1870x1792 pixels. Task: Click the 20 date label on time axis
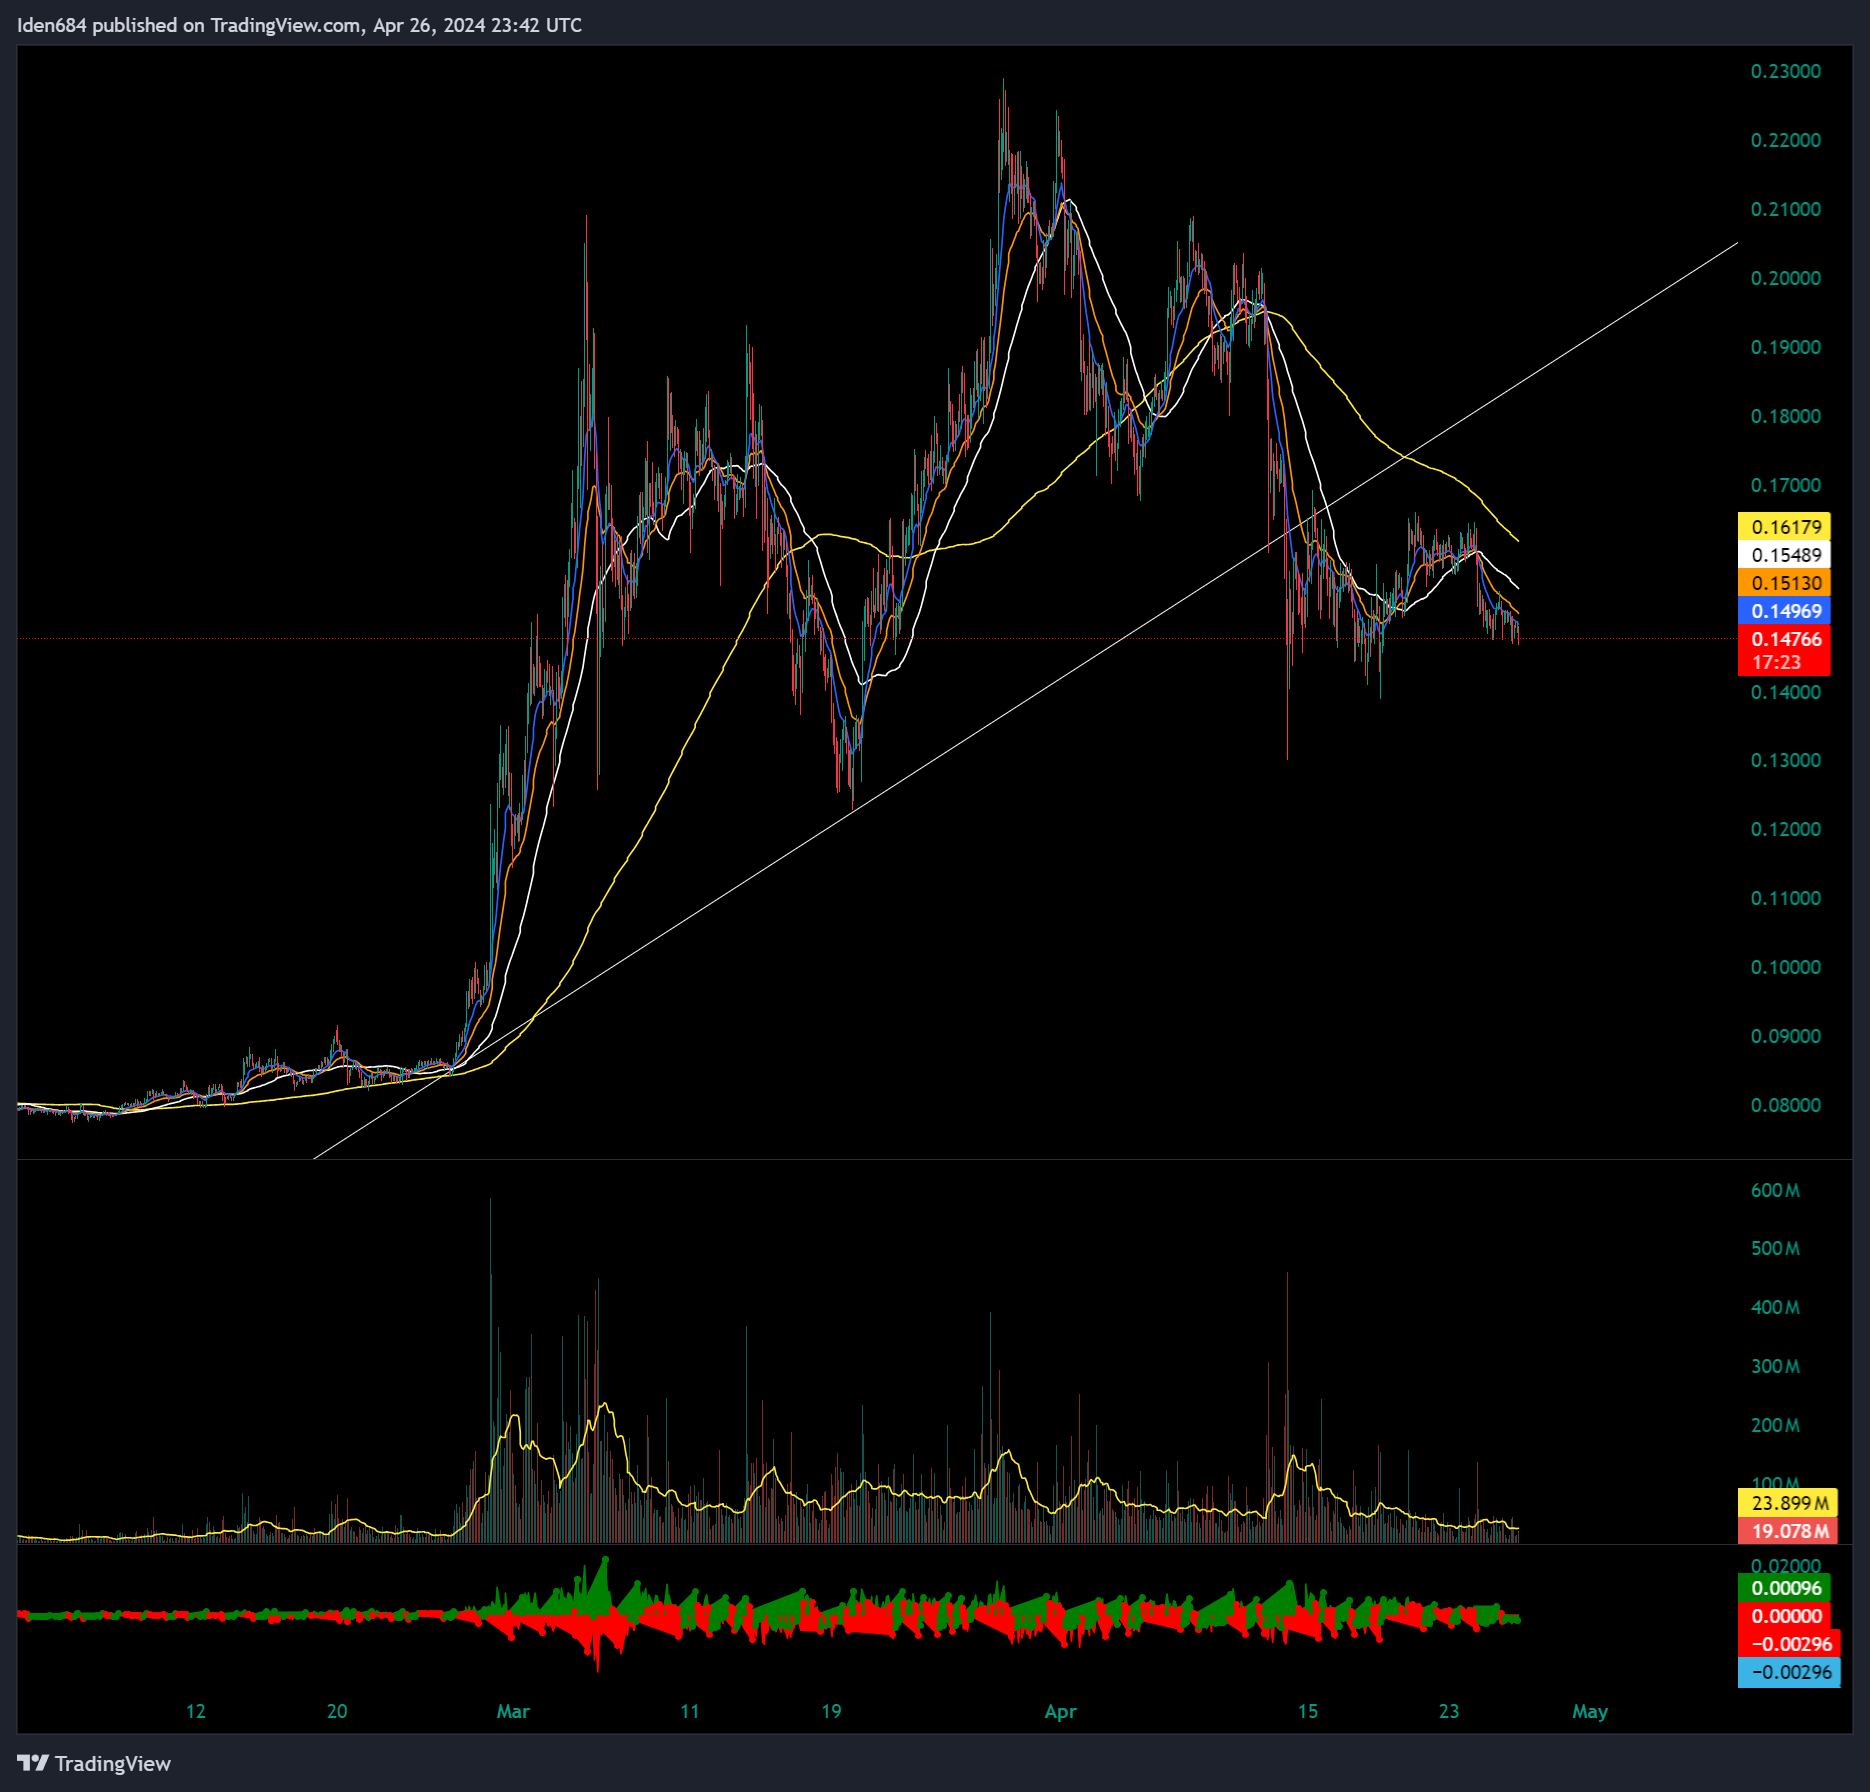tap(337, 1711)
